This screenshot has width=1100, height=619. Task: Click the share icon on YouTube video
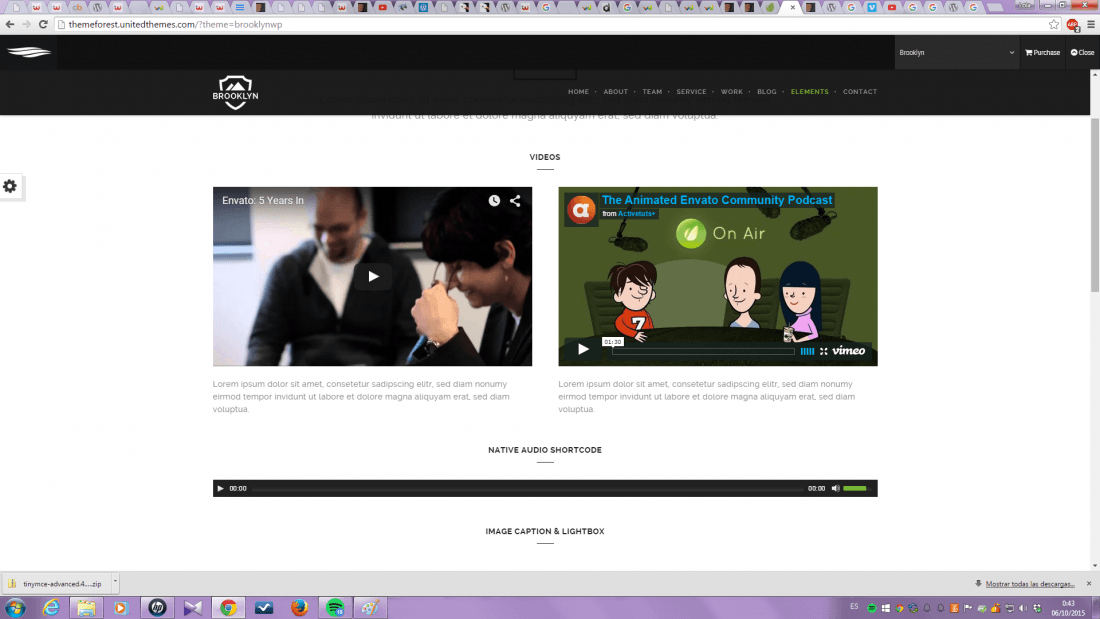[x=515, y=201]
